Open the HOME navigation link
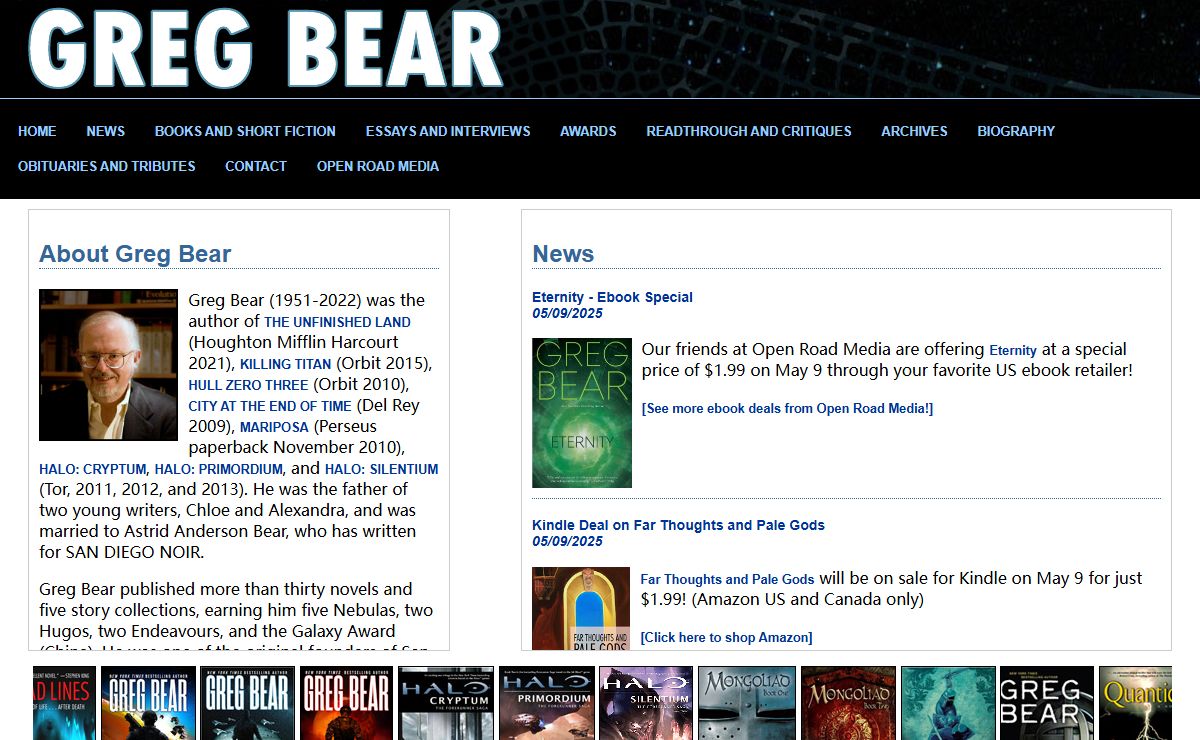The height and width of the screenshot is (740, 1200). pyautogui.click(x=37, y=131)
